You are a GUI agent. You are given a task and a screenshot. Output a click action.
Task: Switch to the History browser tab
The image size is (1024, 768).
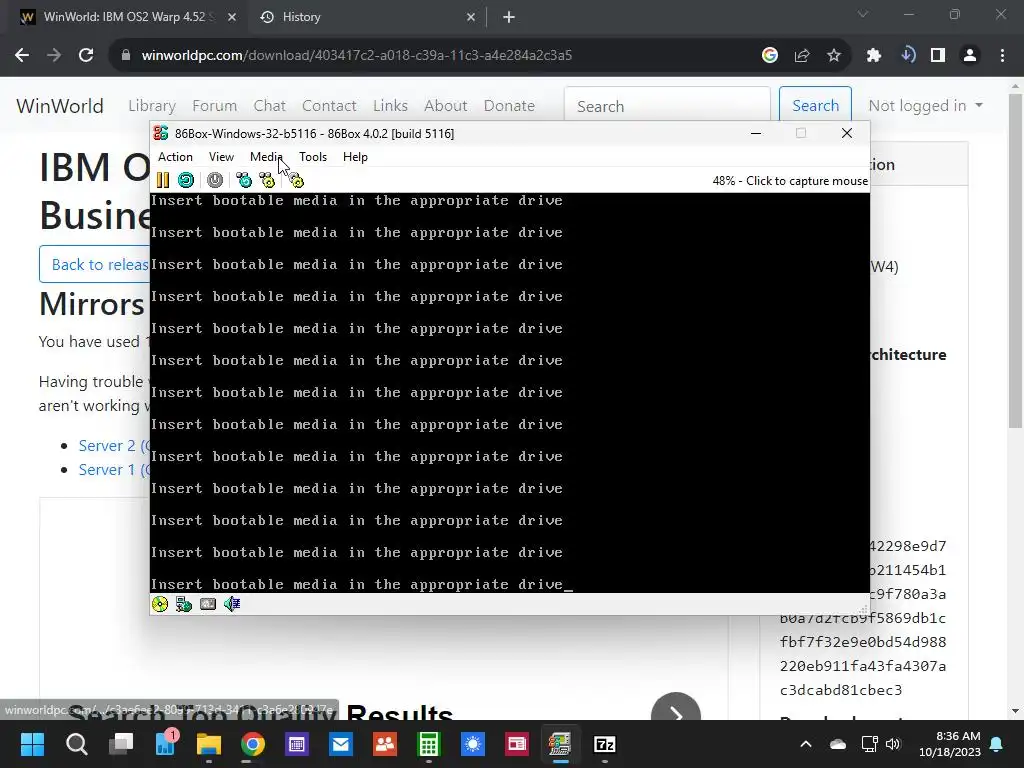366,17
